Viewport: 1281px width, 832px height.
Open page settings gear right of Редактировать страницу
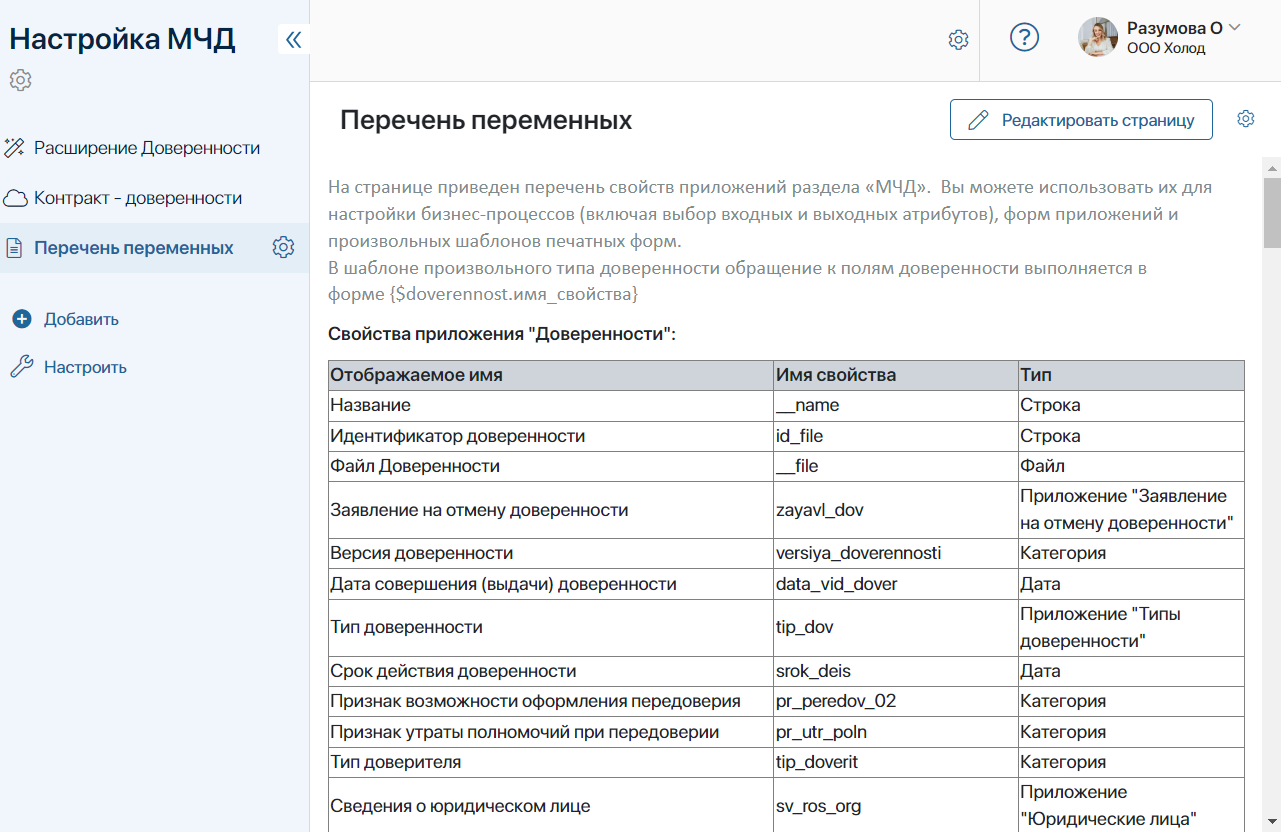click(1245, 119)
